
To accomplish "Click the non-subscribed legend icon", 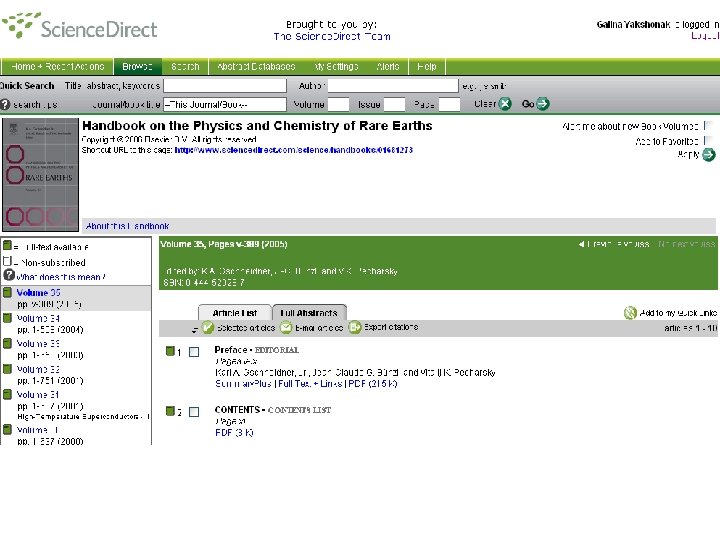I will coord(7,261).
